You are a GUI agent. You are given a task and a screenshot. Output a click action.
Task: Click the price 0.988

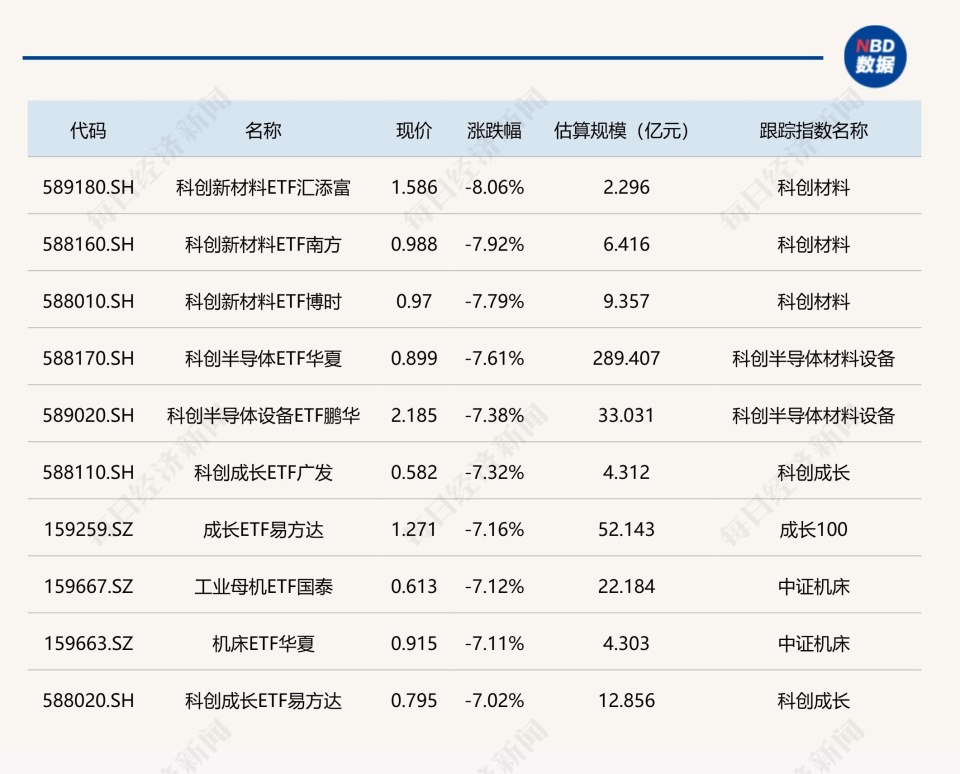(414, 244)
